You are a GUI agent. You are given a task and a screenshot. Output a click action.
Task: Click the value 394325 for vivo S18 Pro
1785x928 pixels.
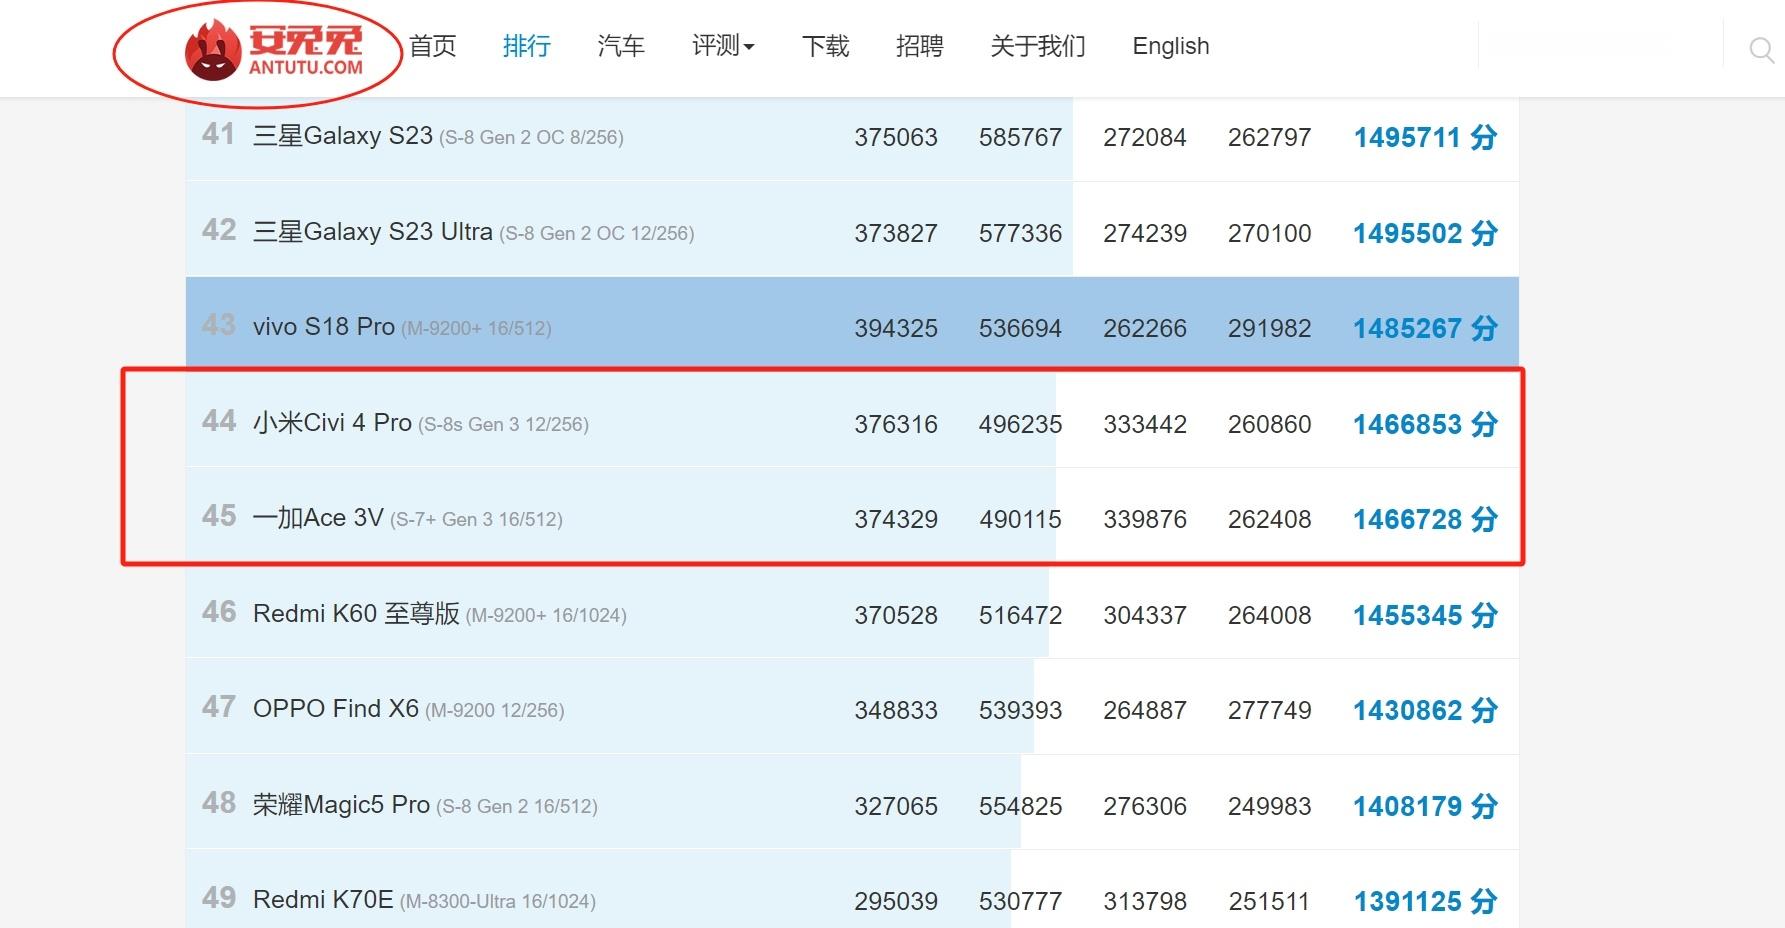click(896, 328)
